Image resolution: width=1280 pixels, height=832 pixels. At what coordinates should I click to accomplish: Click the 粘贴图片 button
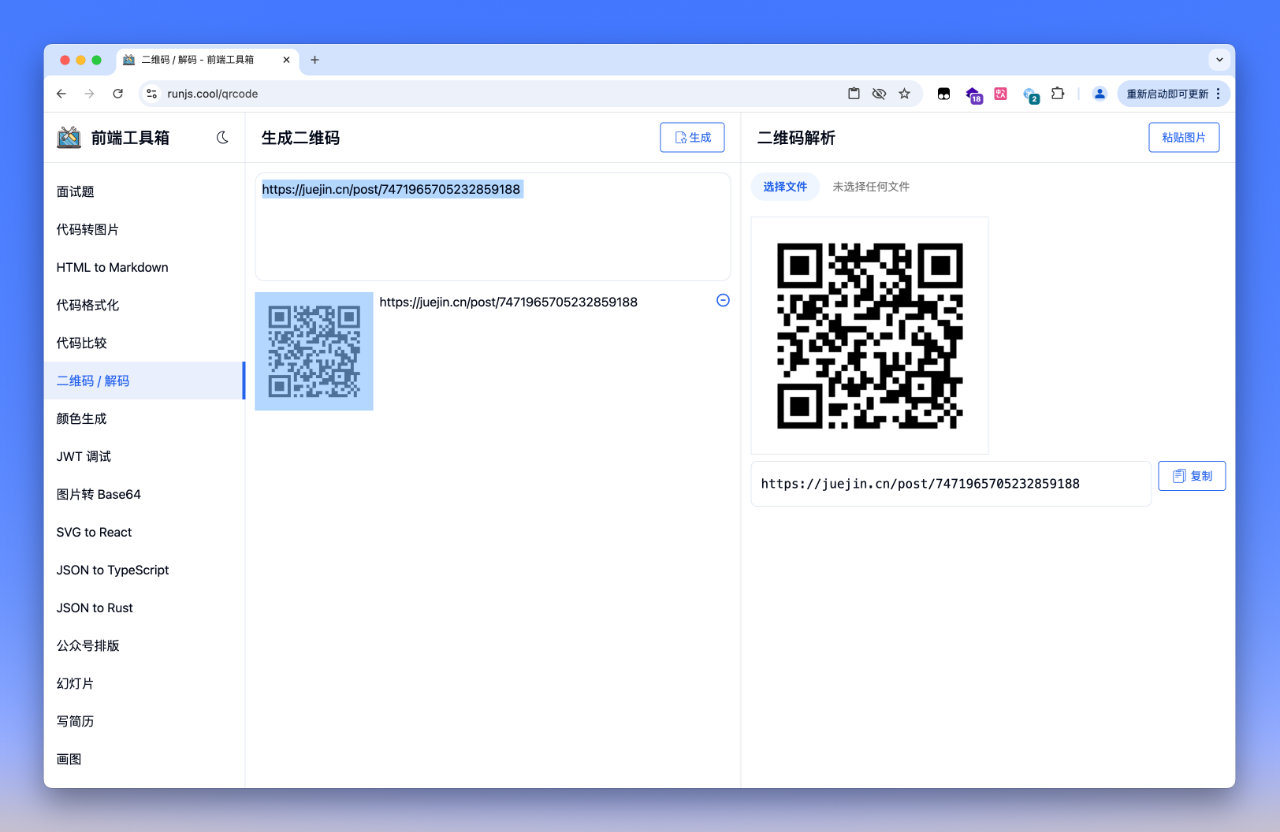(1184, 138)
